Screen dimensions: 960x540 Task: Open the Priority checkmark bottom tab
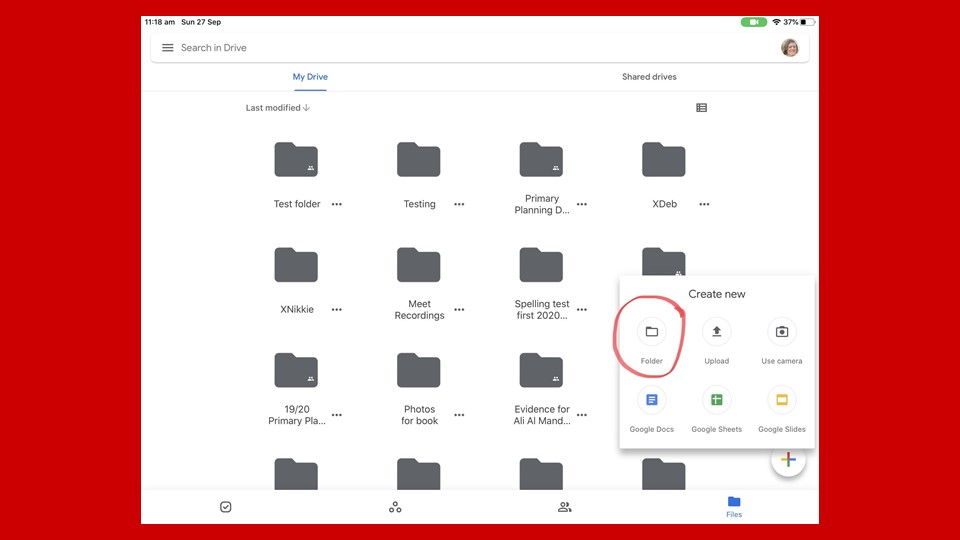point(226,507)
